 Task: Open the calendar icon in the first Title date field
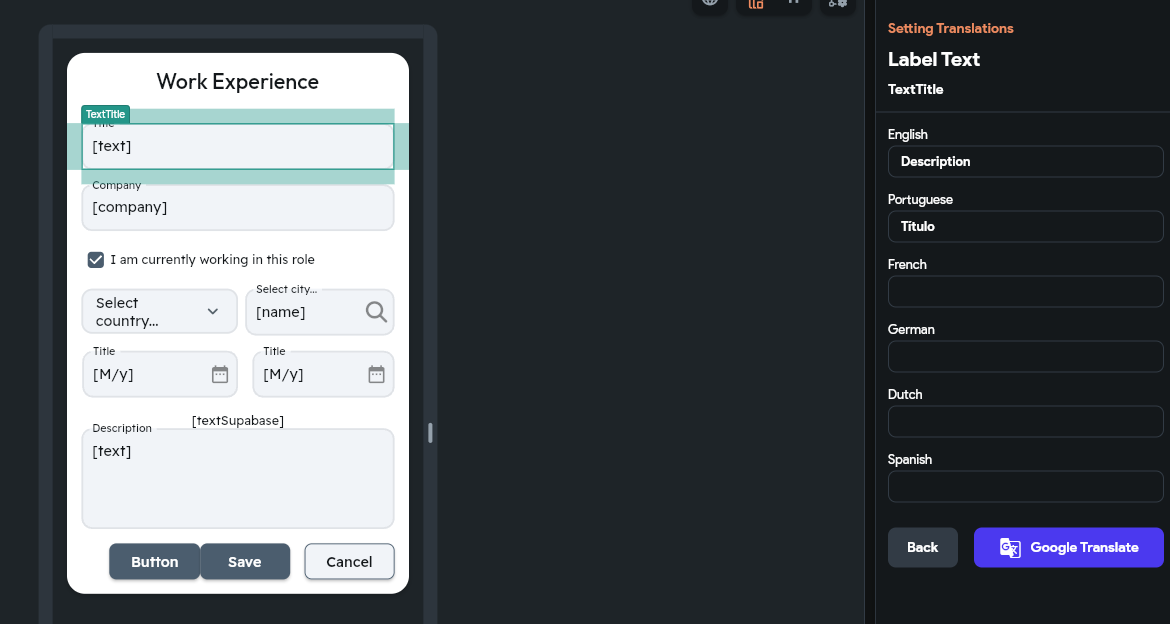click(x=219, y=374)
